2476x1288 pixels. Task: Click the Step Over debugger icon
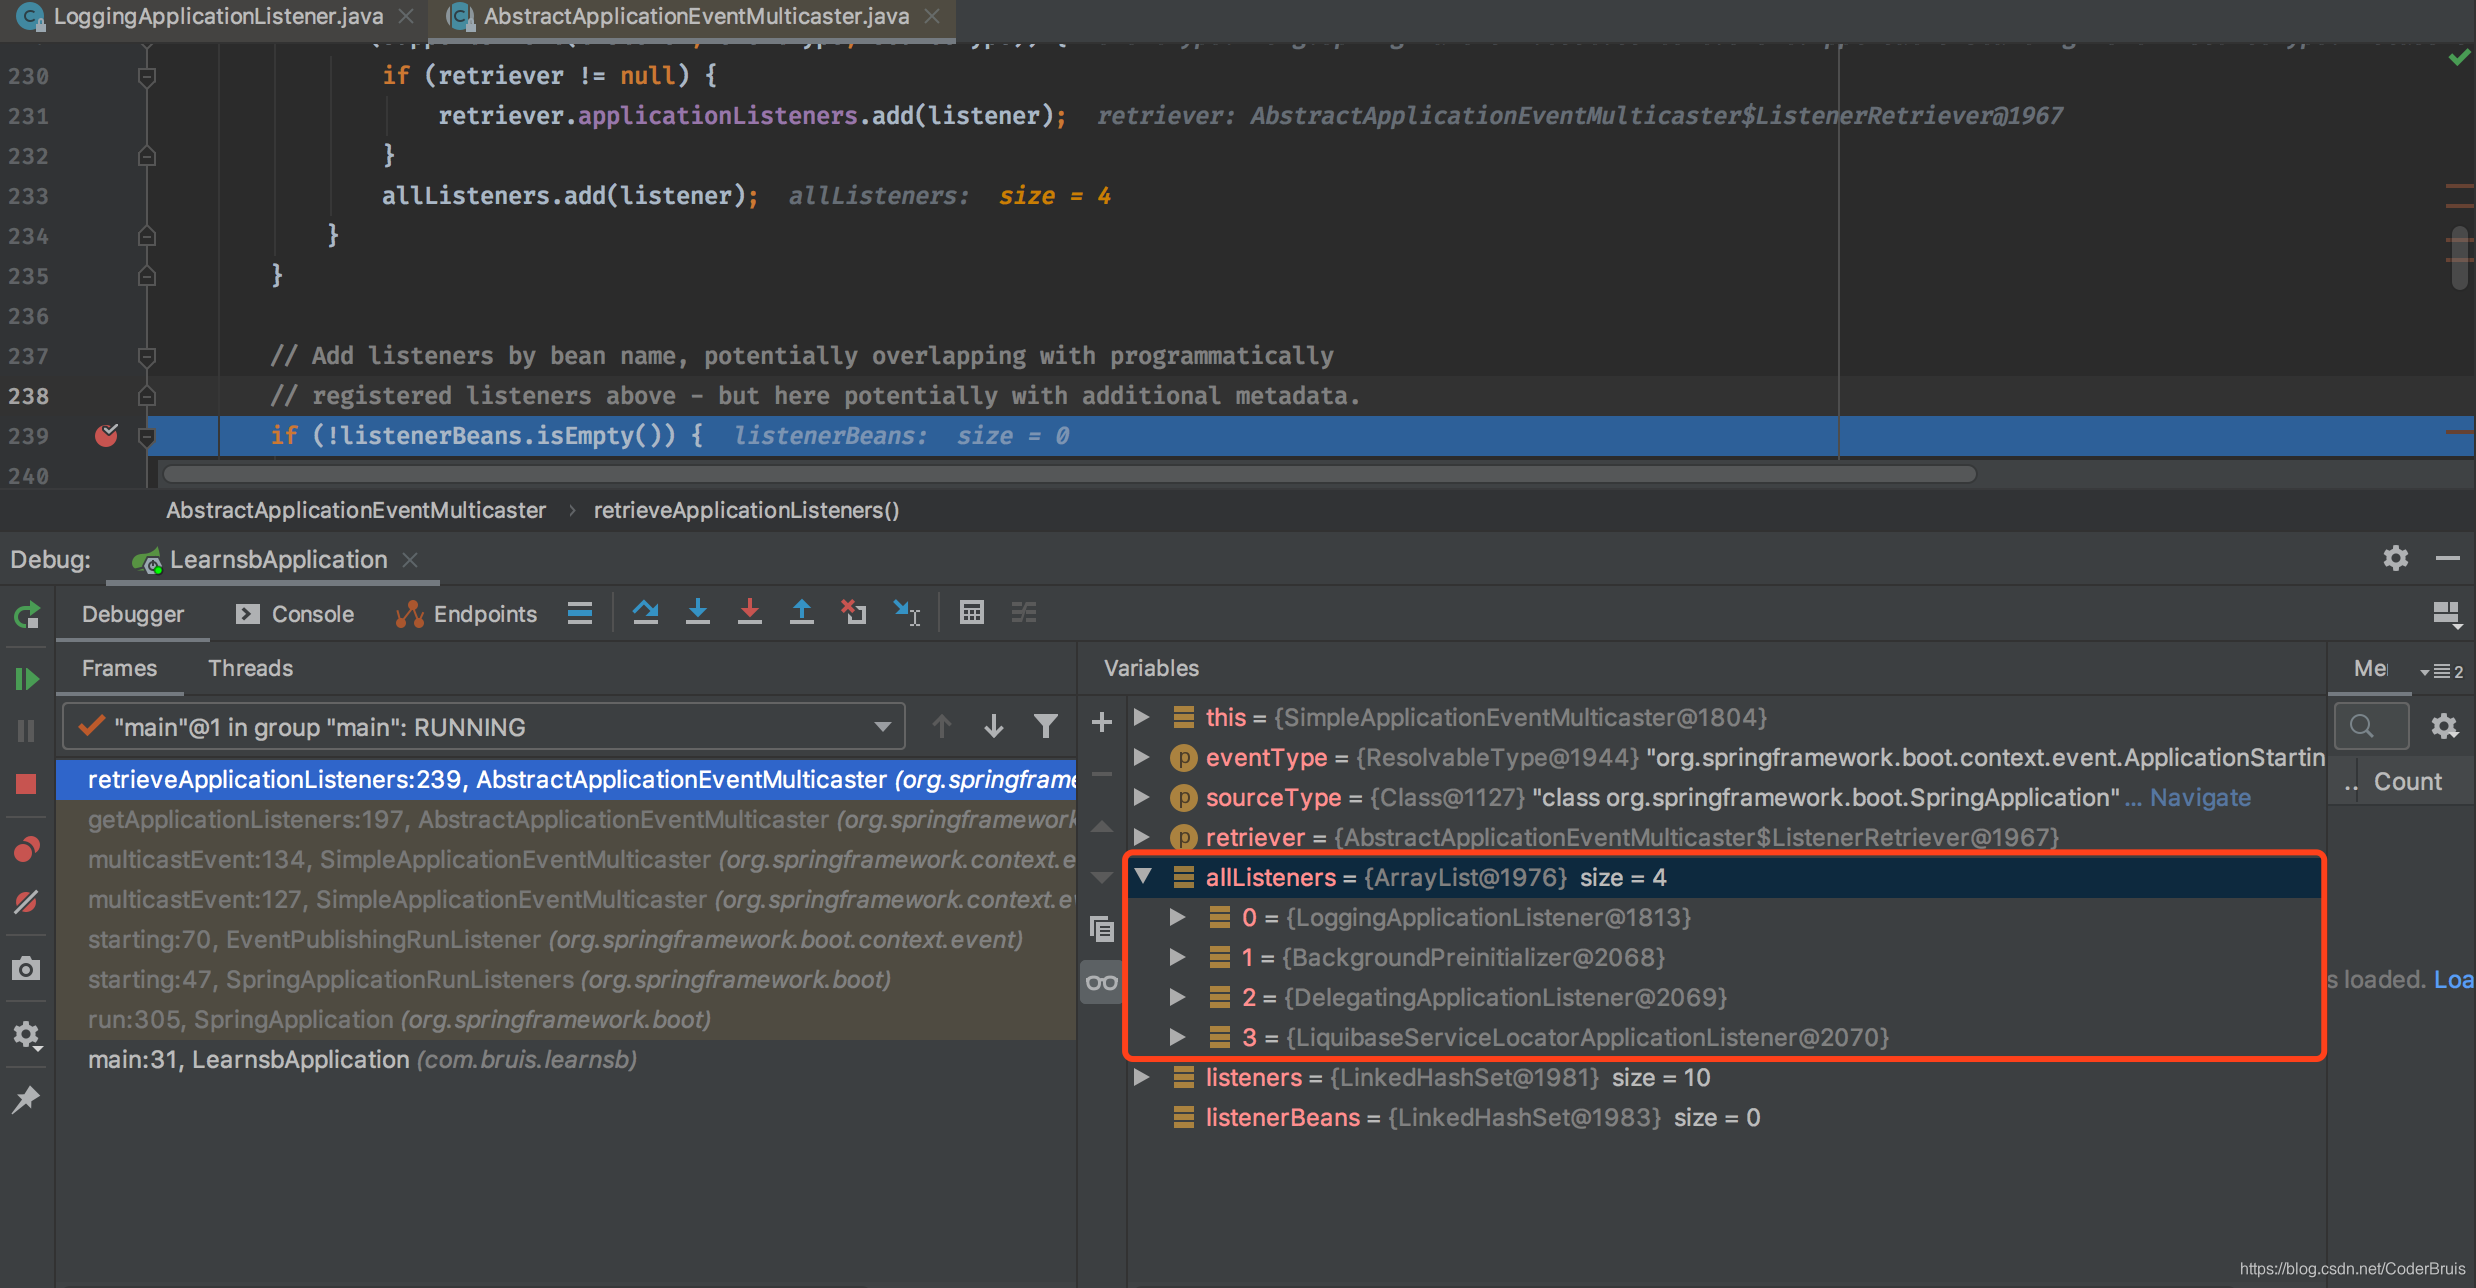[645, 612]
